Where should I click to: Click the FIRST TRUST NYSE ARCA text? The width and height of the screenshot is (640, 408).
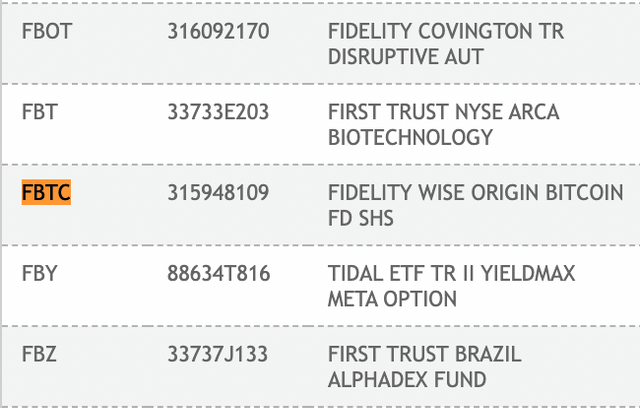(x=444, y=112)
